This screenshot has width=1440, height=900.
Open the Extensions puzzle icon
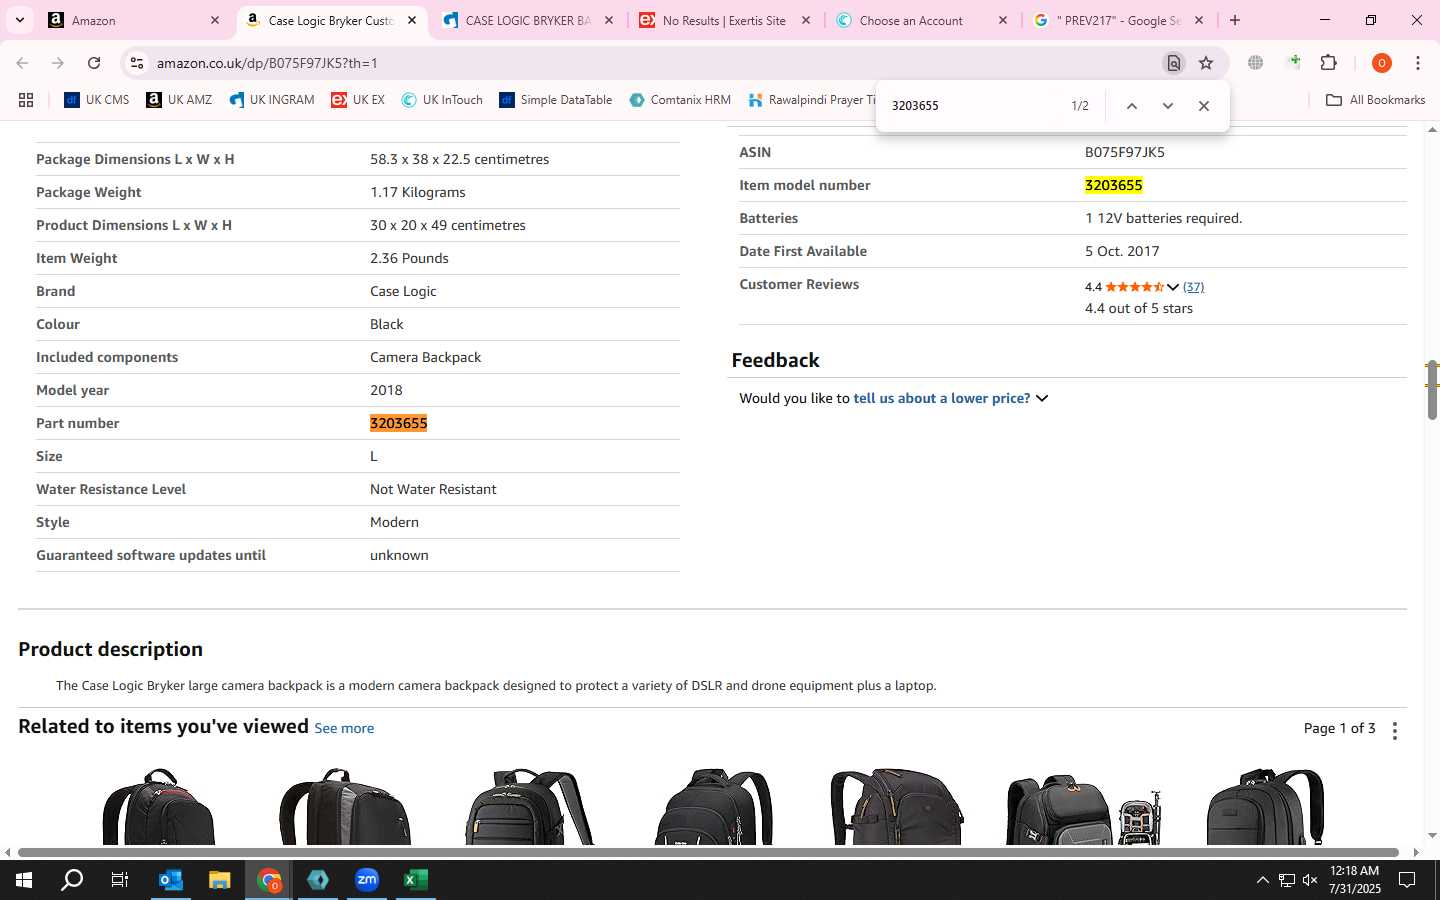[1329, 63]
